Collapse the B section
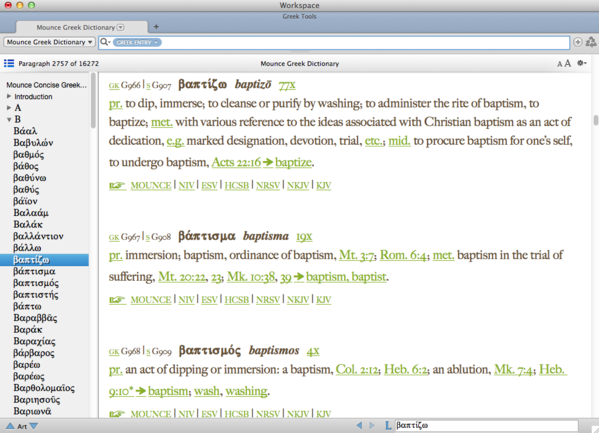Screen dimensions: 599x433 click(x=9, y=120)
